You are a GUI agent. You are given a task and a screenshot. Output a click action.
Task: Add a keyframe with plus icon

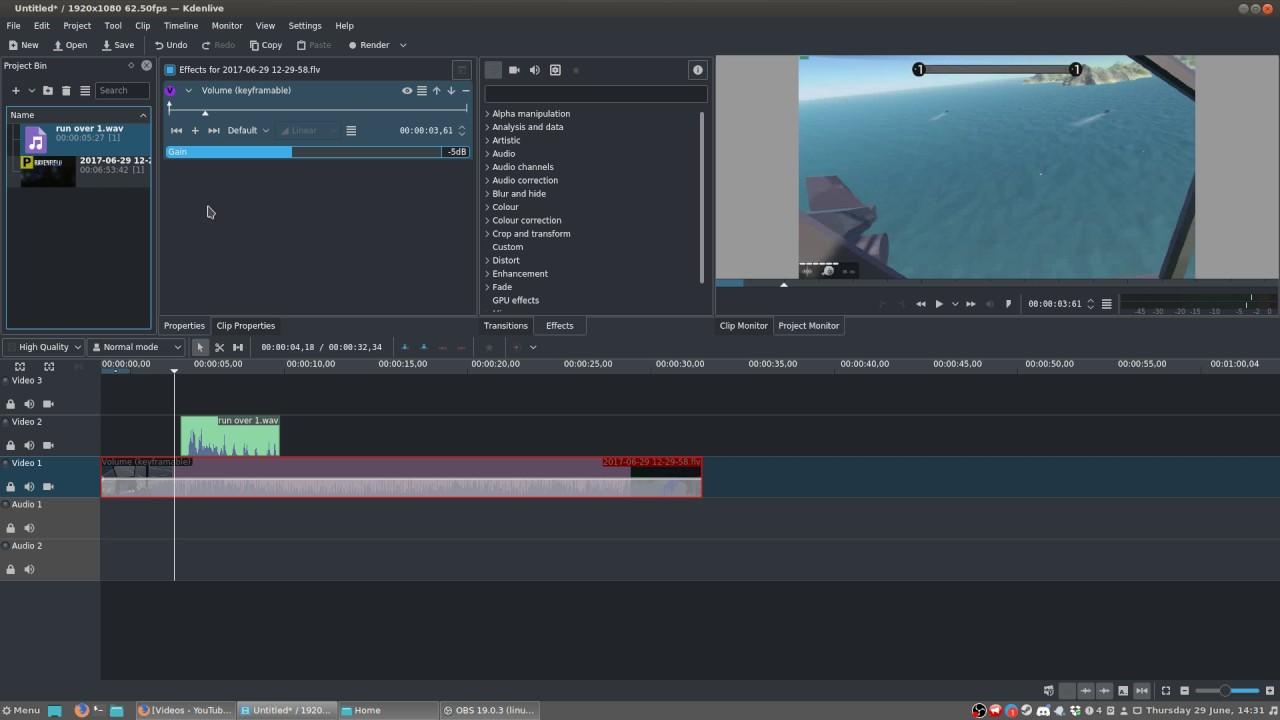pyautogui.click(x=195, y=131)
